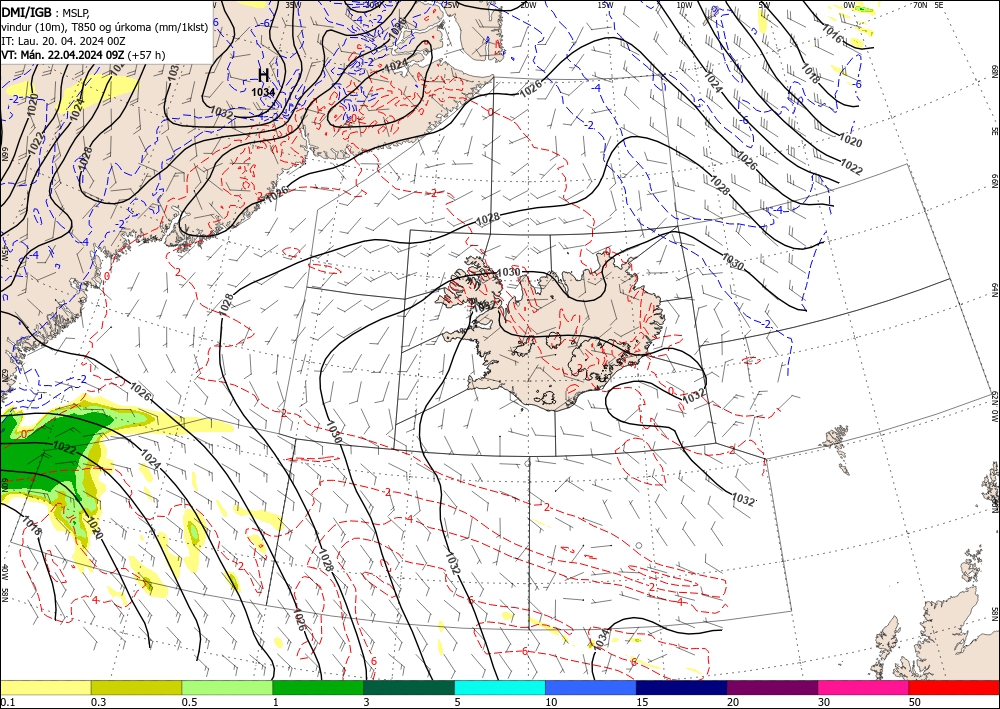Image resolution: width=1000 pixels, height=709 pixels.
Task: Click the cyan 5–10 legend swatch
Action: [500, 687]
